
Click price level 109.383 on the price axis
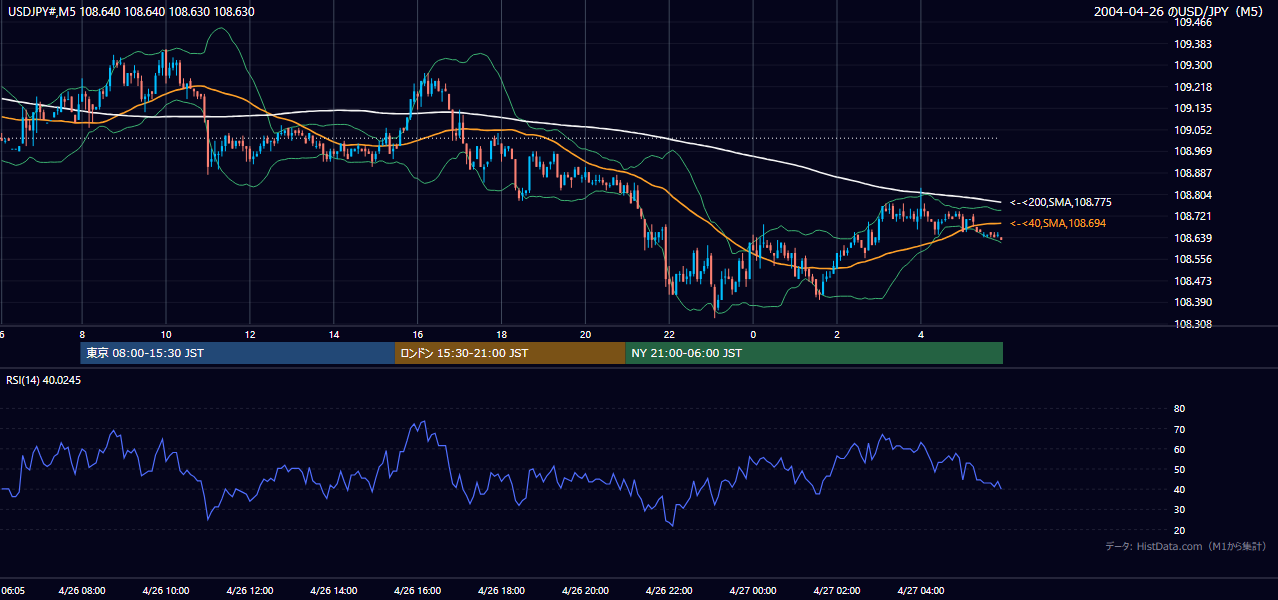coord(1192,44)
